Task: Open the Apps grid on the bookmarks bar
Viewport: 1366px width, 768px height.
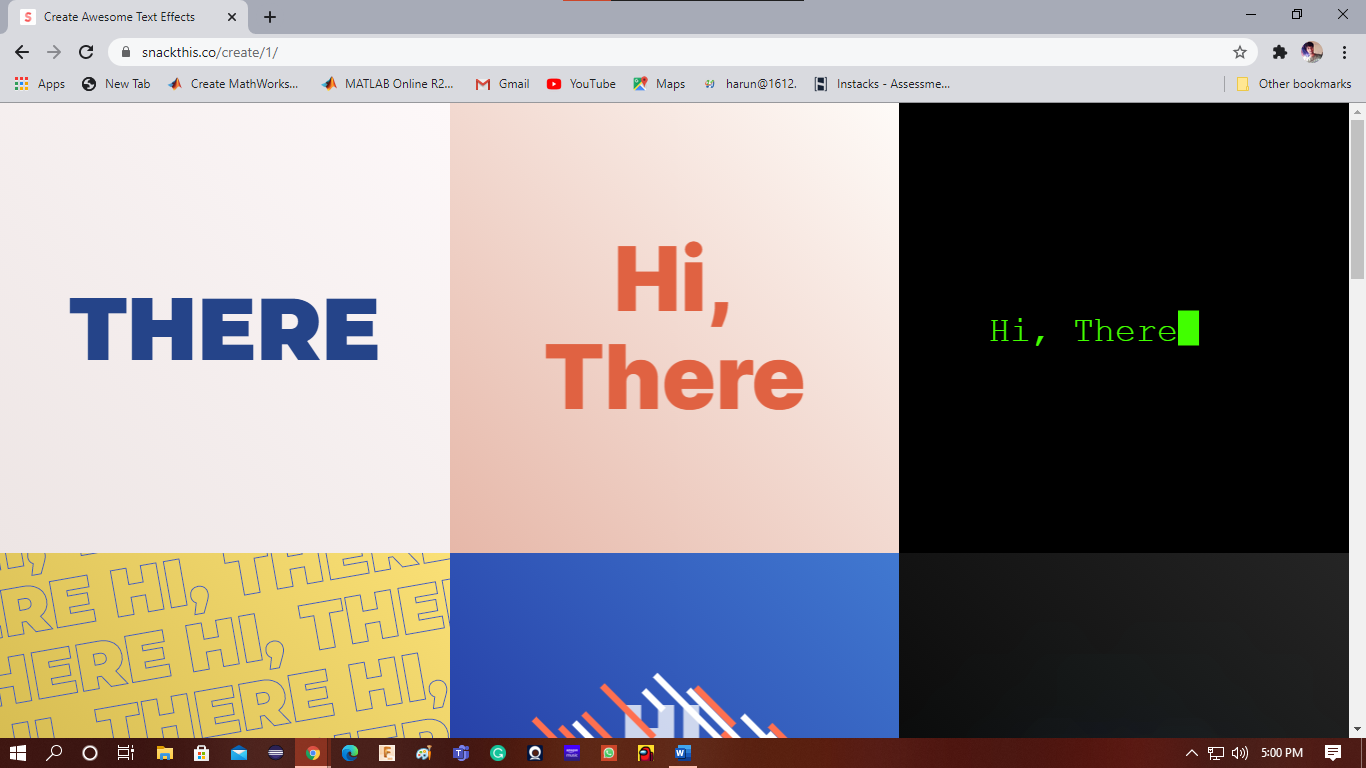Action: pos(21,84)
